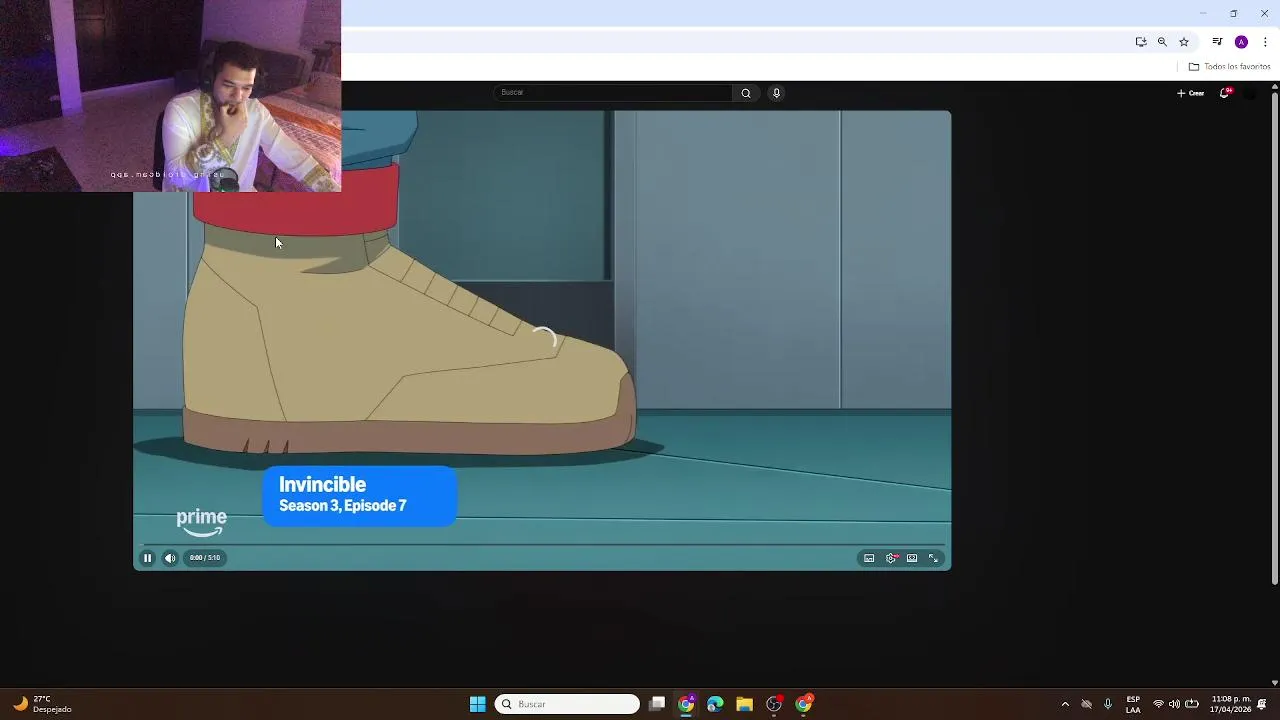
Task: Open the Windows Start menu
Action: coord(478,704)
